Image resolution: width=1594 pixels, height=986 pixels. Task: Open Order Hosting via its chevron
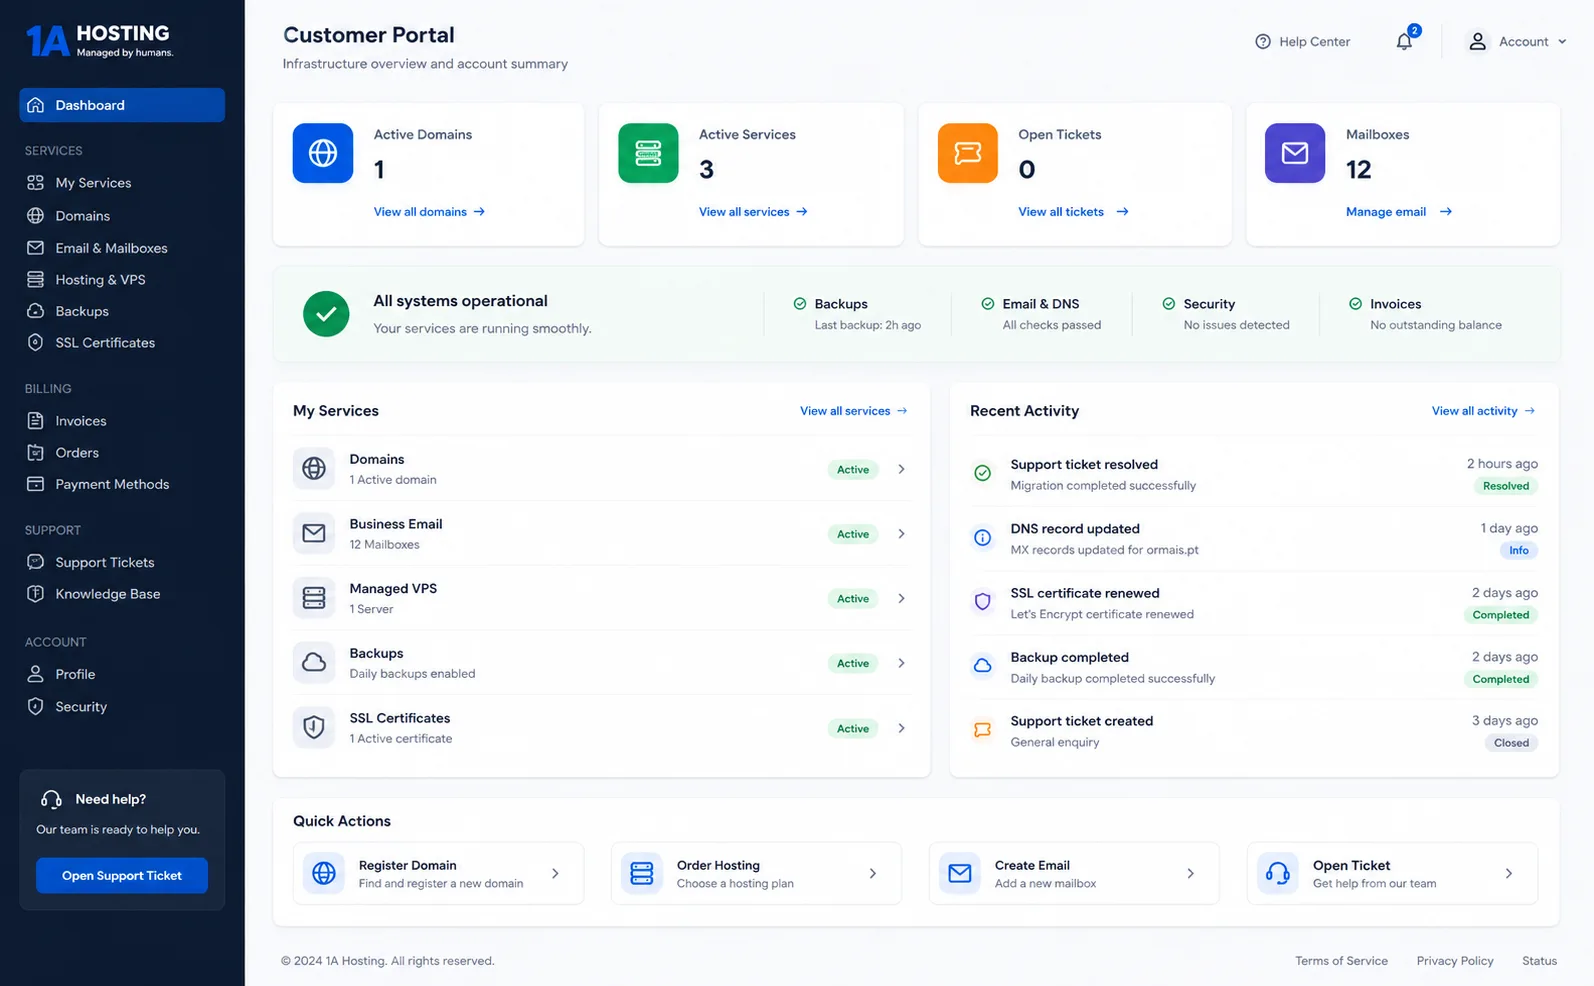click(873, 874)
